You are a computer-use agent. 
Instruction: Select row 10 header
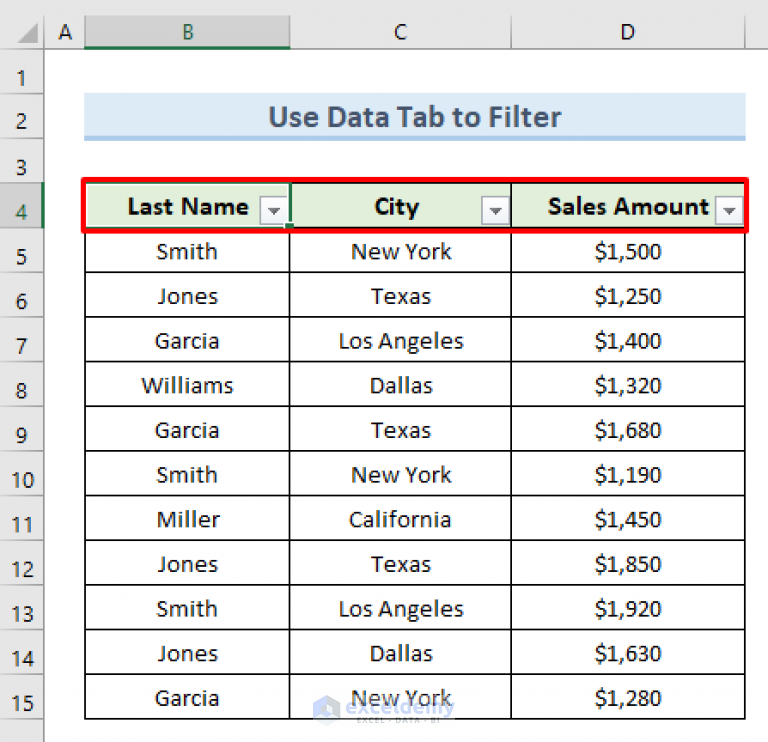(x=22, y=479)
